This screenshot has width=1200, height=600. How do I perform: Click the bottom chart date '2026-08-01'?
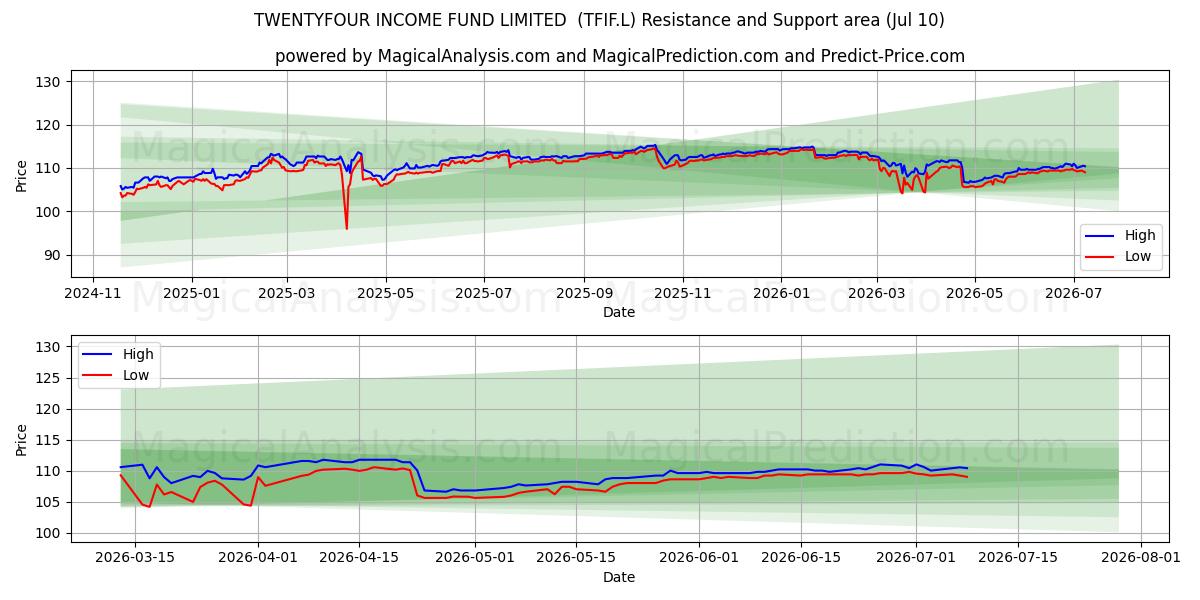click(1141, 558)
